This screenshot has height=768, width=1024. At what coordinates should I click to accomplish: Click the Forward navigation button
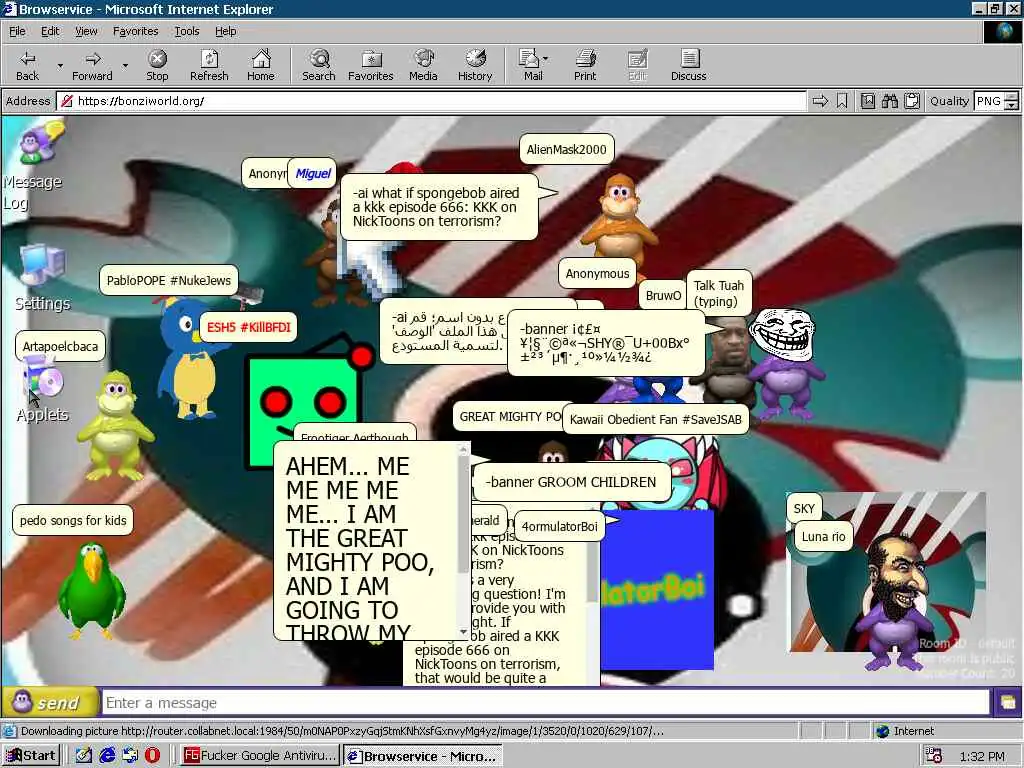[x=92, y=65]
